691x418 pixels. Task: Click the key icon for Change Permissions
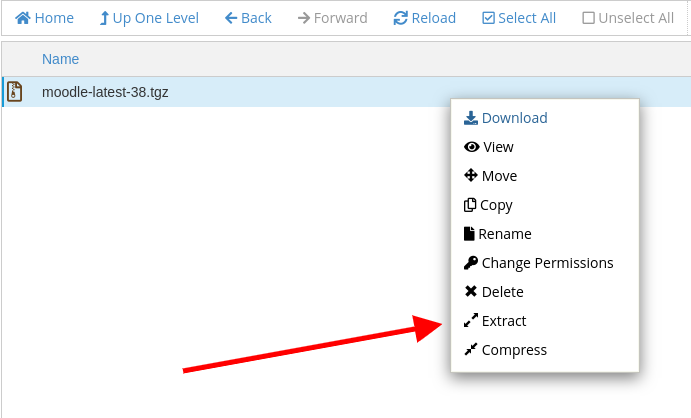pos(471,263)
